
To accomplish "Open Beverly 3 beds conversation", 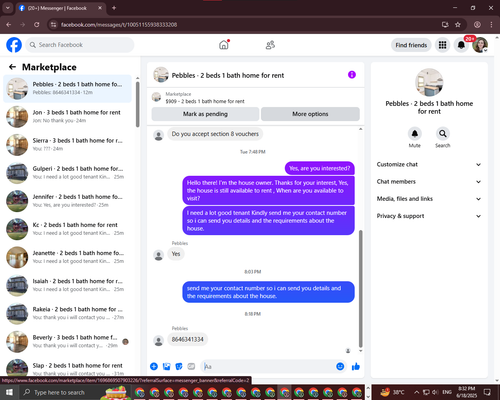I will (67, 342).
